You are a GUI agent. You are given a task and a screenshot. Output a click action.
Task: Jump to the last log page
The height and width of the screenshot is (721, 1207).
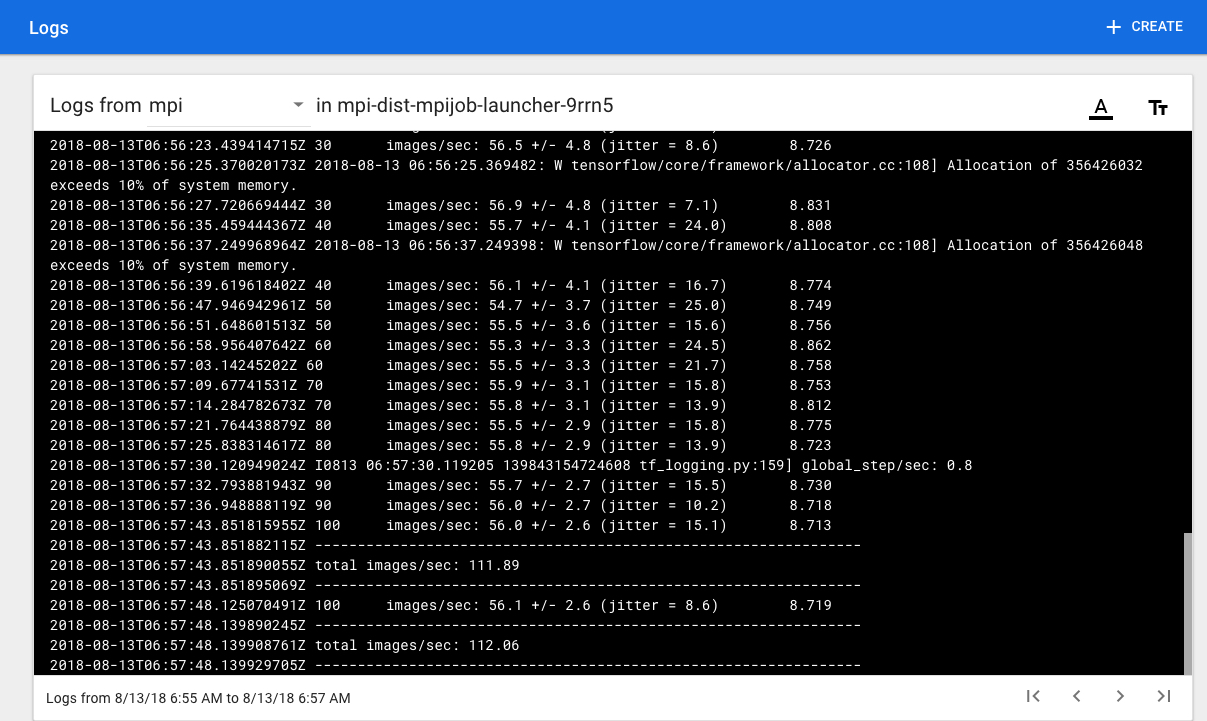pyautogui.click(x=1163, y=696)
